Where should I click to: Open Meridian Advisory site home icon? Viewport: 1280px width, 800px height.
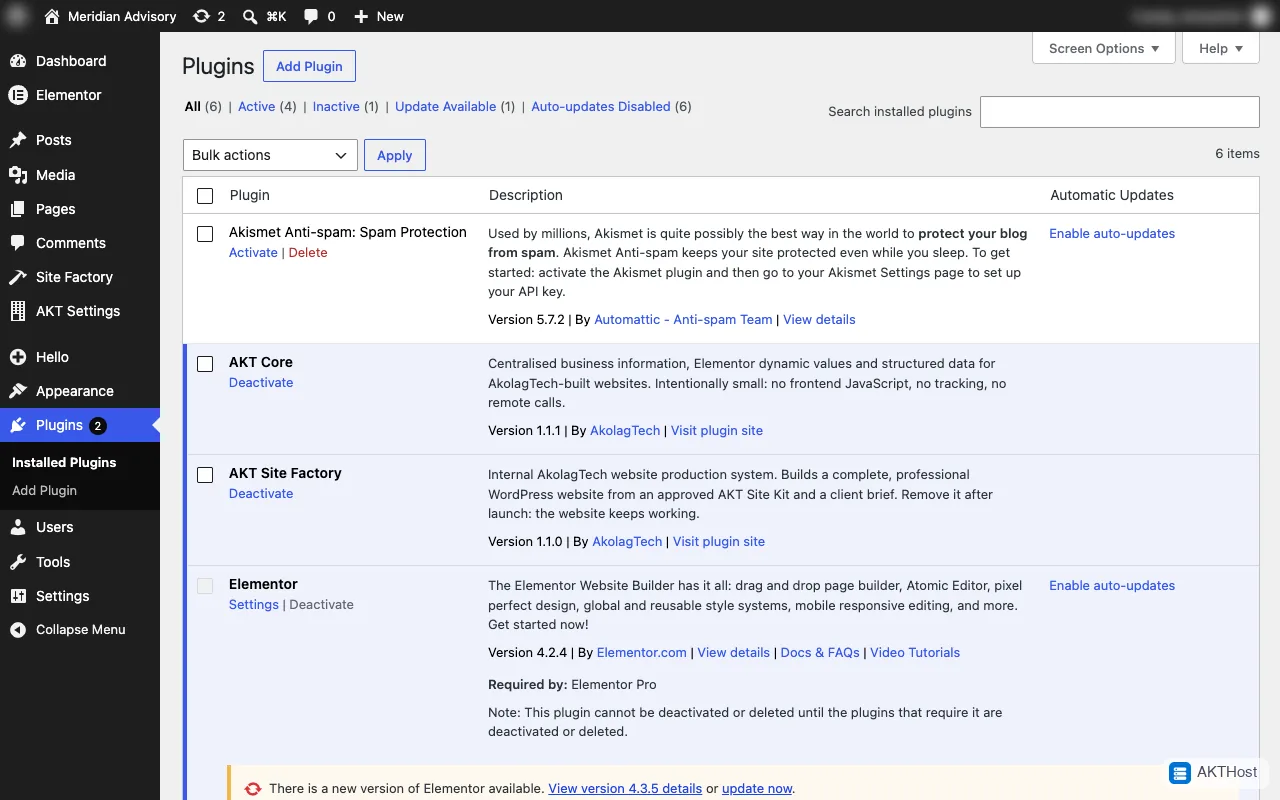[52, 16]
